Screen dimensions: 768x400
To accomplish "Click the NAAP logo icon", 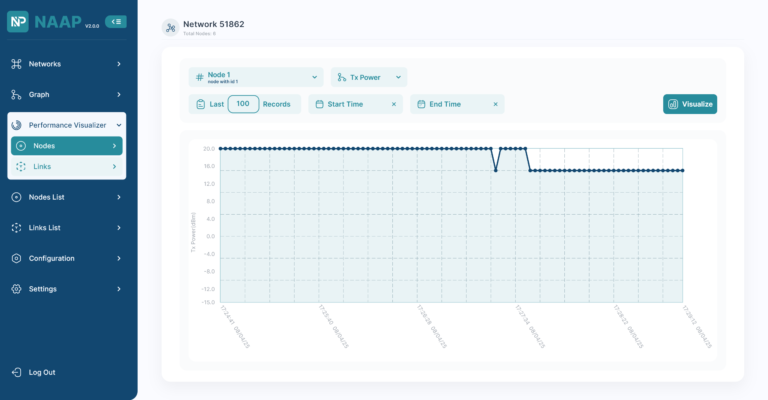I will click(18, 22).
